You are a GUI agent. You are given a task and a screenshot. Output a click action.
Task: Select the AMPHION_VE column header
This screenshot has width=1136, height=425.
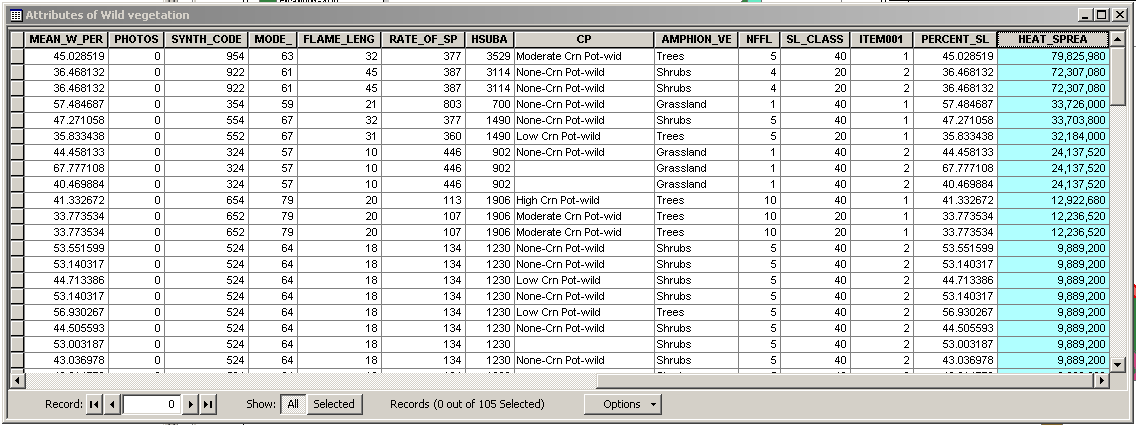(696, 40)
